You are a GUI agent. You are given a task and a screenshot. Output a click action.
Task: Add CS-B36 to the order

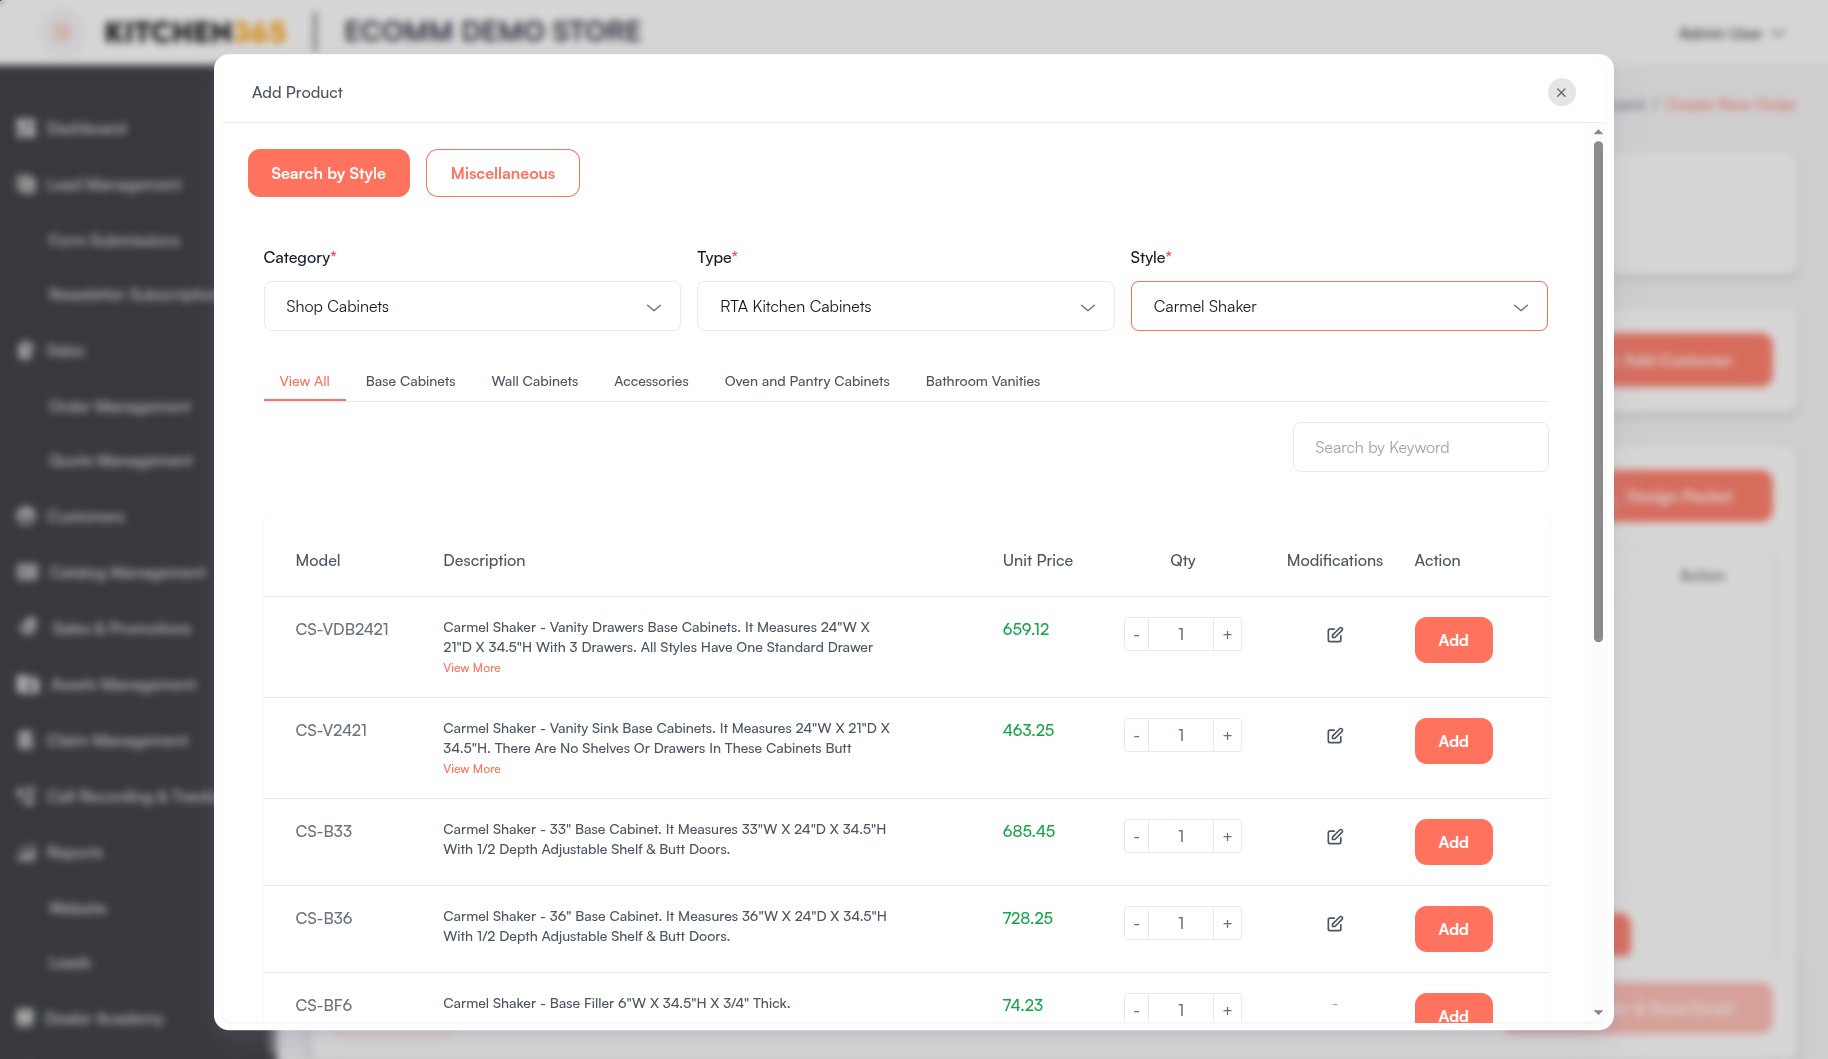[x=1453, y=929]
